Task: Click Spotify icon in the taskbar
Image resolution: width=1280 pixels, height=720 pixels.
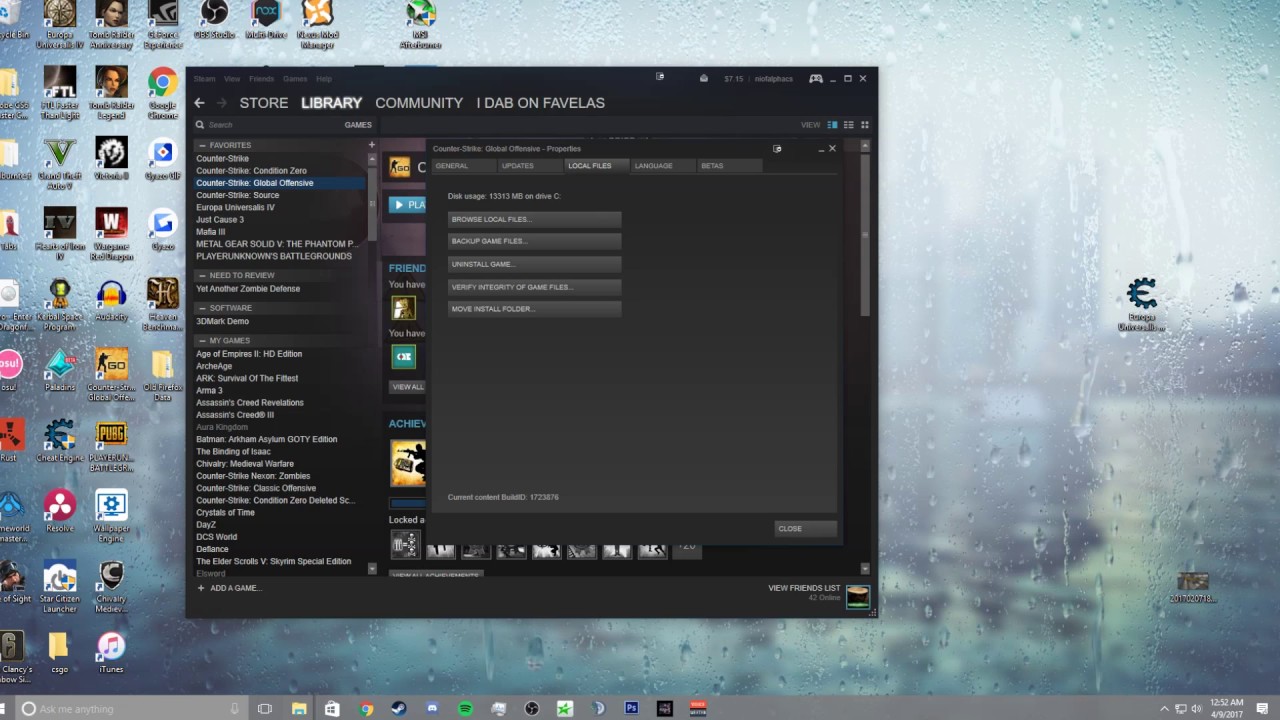Action: [x=465, y=708]
